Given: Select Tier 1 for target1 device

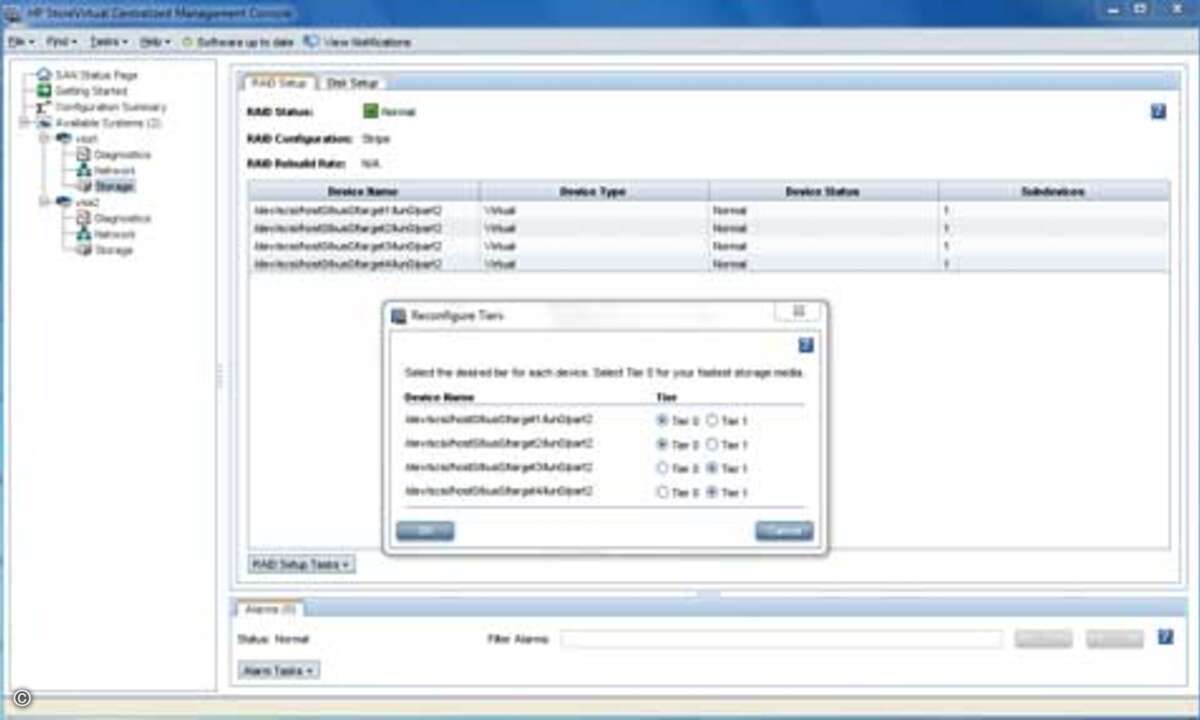Looking at the screenshot, I should [712, 421].
